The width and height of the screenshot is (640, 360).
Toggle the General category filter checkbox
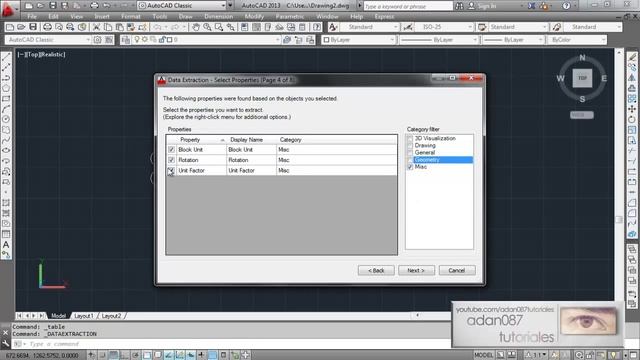410,153
